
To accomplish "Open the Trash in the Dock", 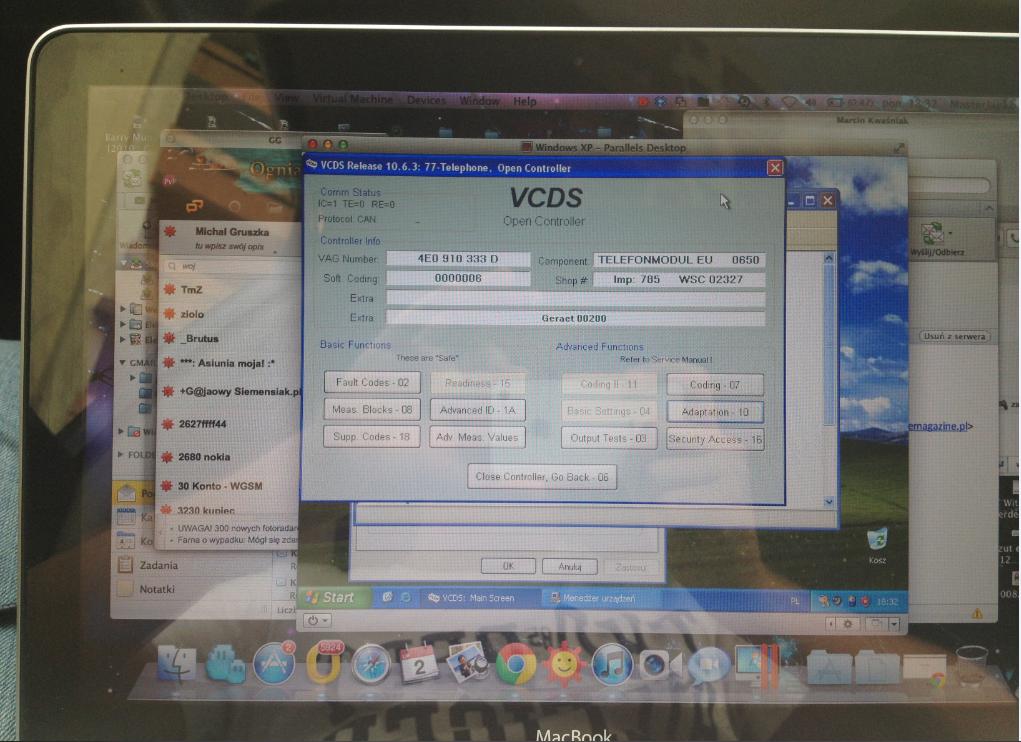I will [x=971, y=665].
